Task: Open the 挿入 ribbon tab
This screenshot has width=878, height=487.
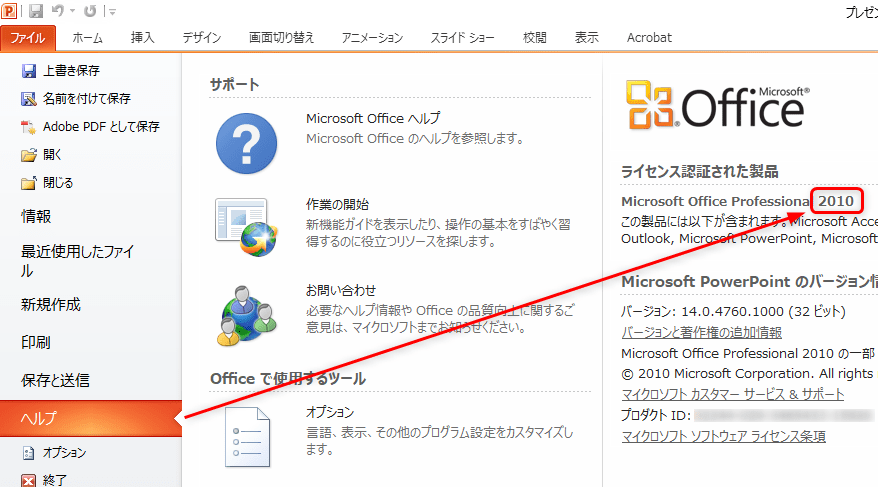Action: tap(143, 38)
